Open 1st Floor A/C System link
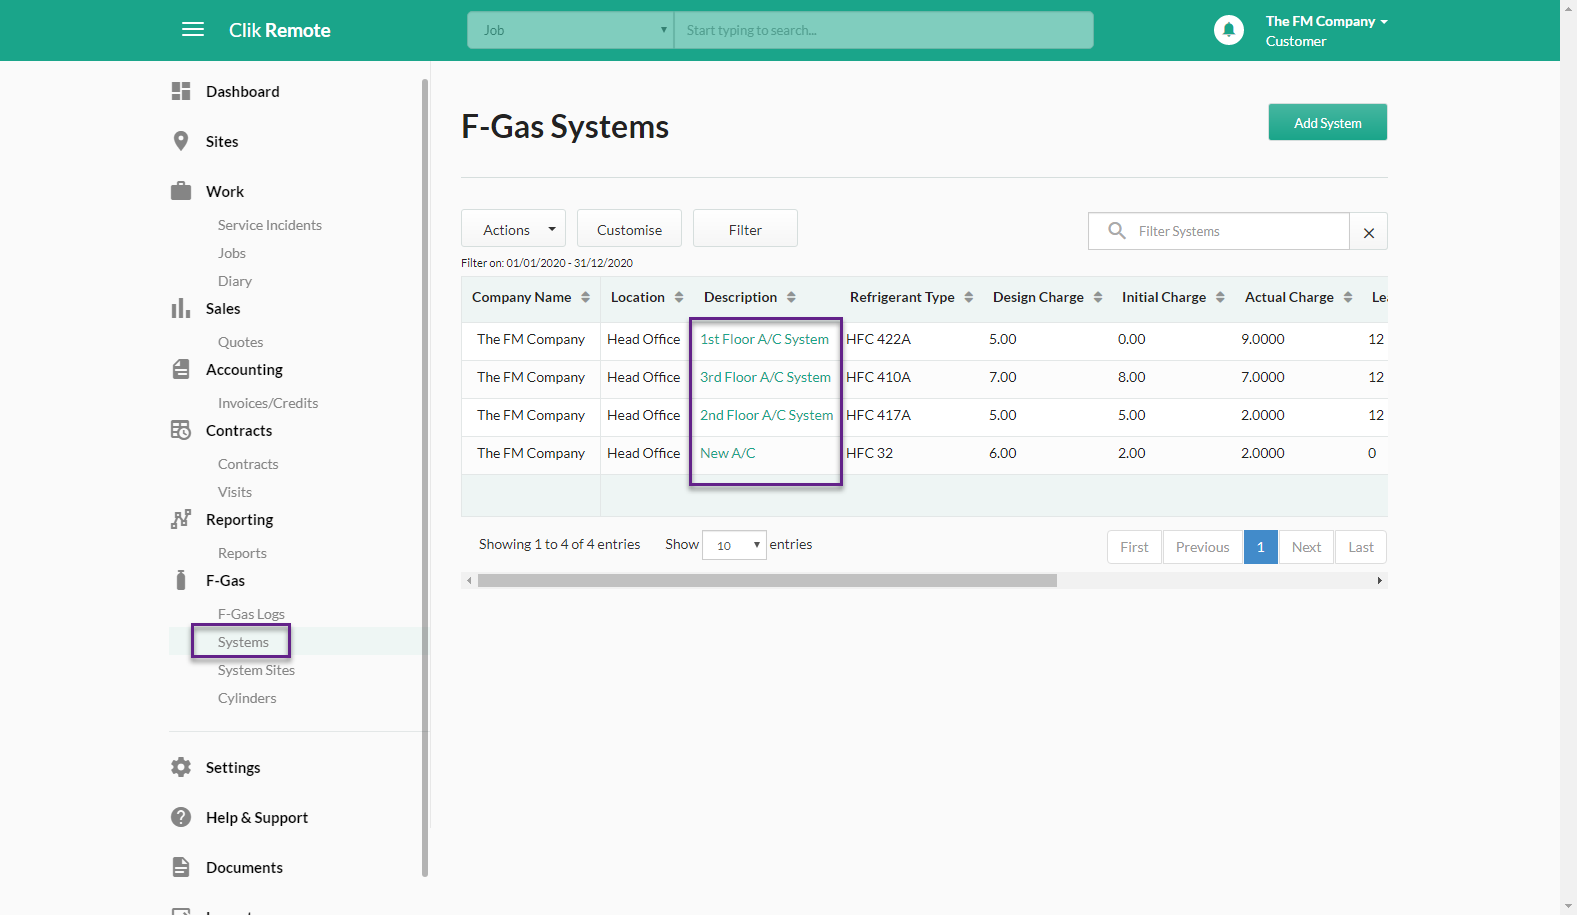Screen dimensions: 1577x915 click(x=764, y=339)
